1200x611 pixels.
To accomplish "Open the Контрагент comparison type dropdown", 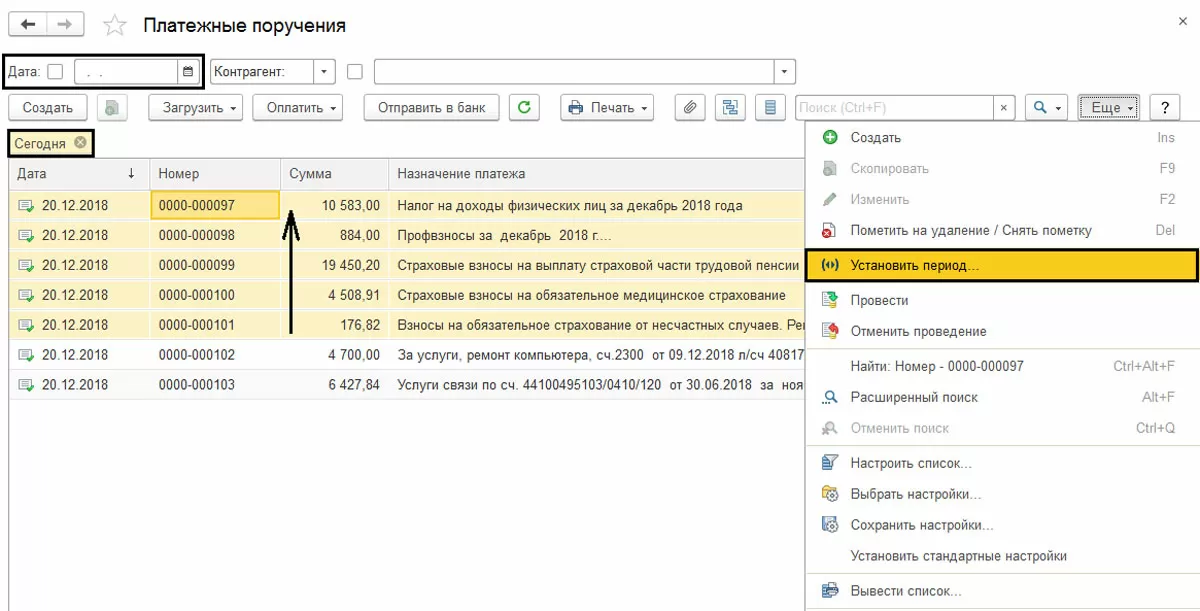I will point(324,72).
